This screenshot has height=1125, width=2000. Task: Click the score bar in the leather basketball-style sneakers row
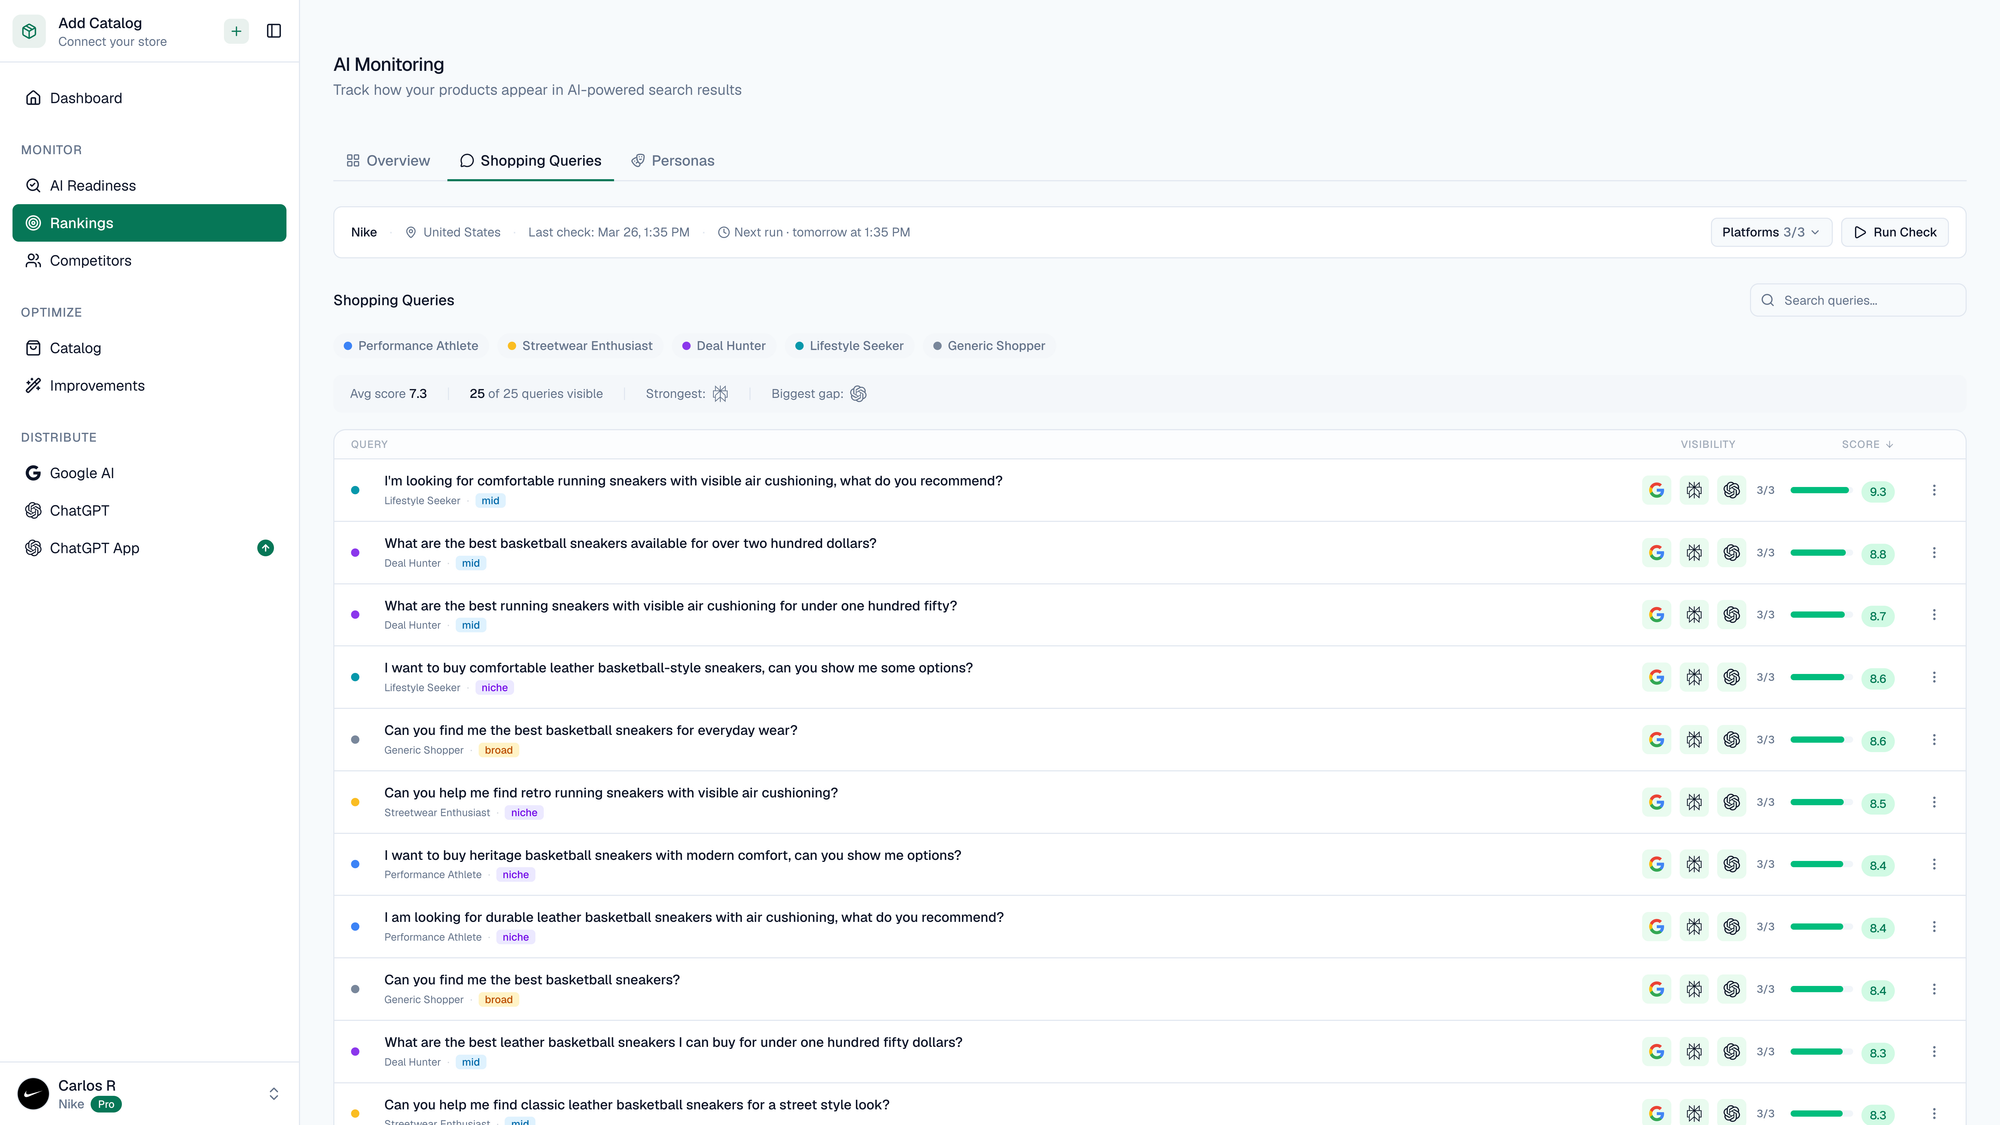click(x=1821, y=677)
